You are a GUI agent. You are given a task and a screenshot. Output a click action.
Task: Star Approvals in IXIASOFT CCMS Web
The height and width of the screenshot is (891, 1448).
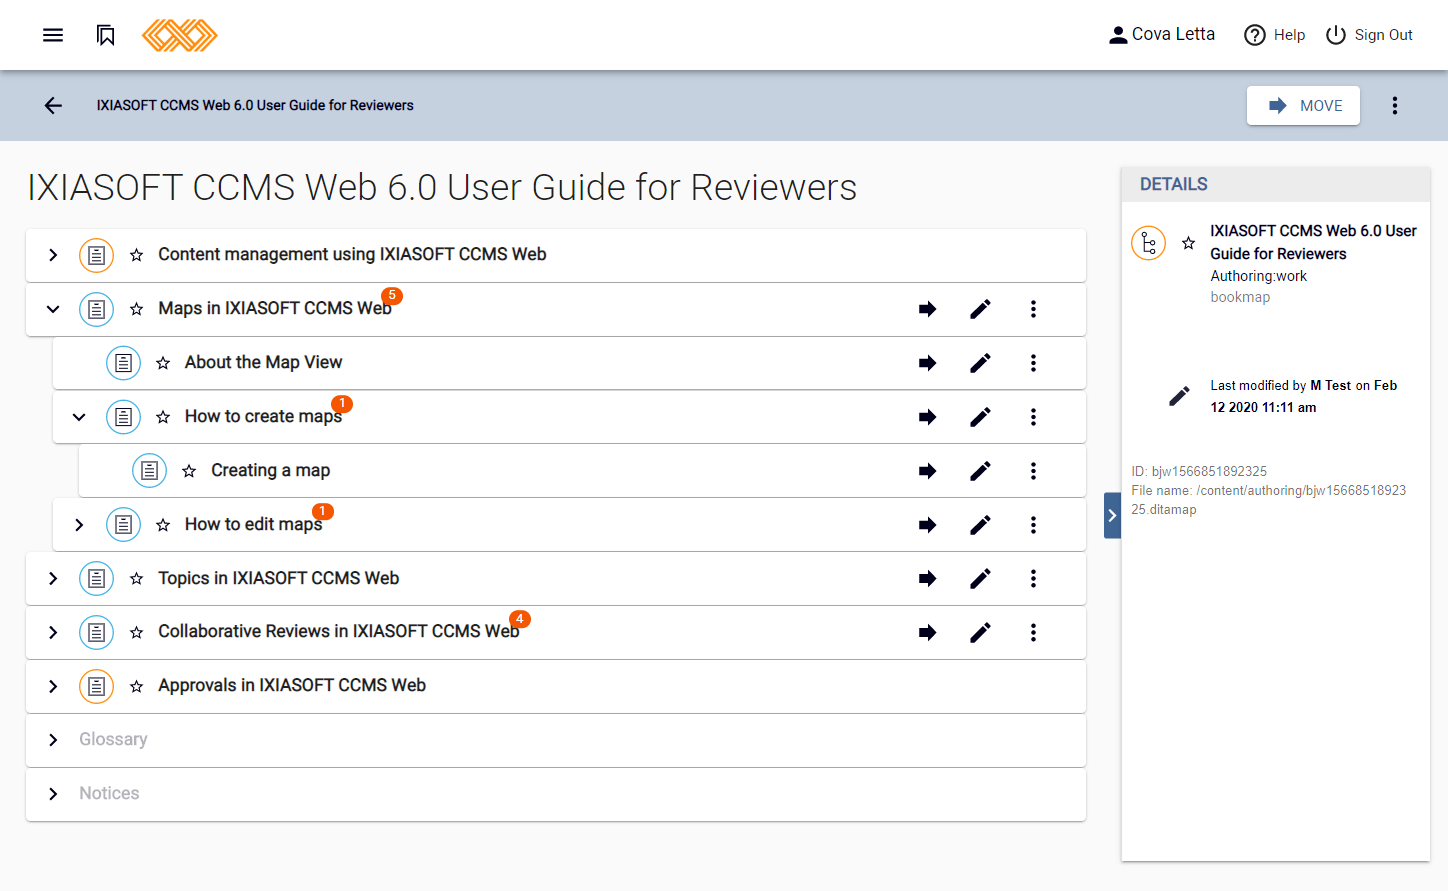(137, 687)
